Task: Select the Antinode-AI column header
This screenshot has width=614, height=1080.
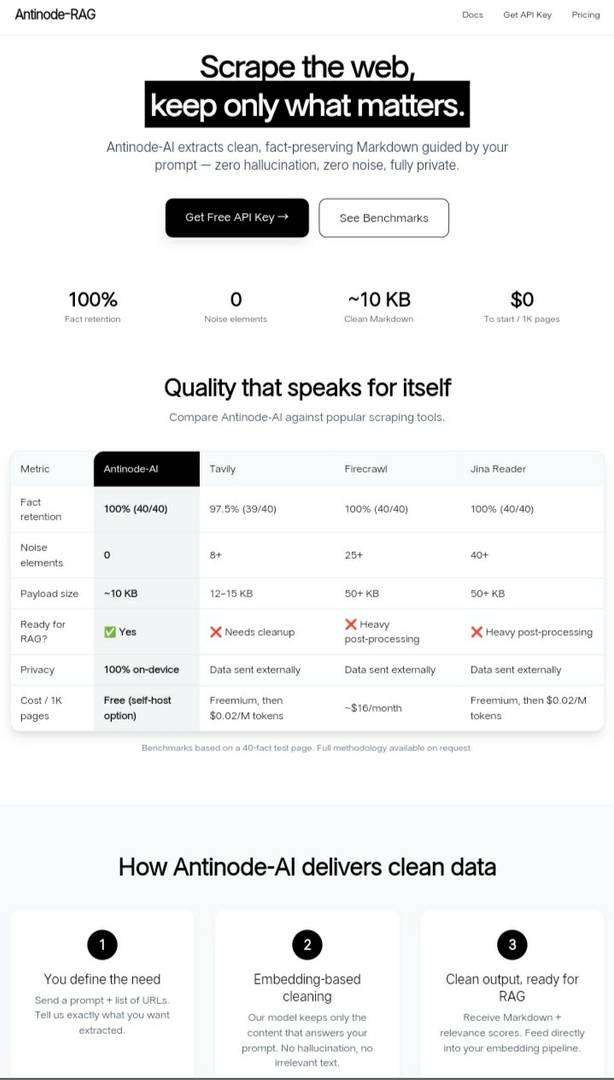Action: (147, 469)
